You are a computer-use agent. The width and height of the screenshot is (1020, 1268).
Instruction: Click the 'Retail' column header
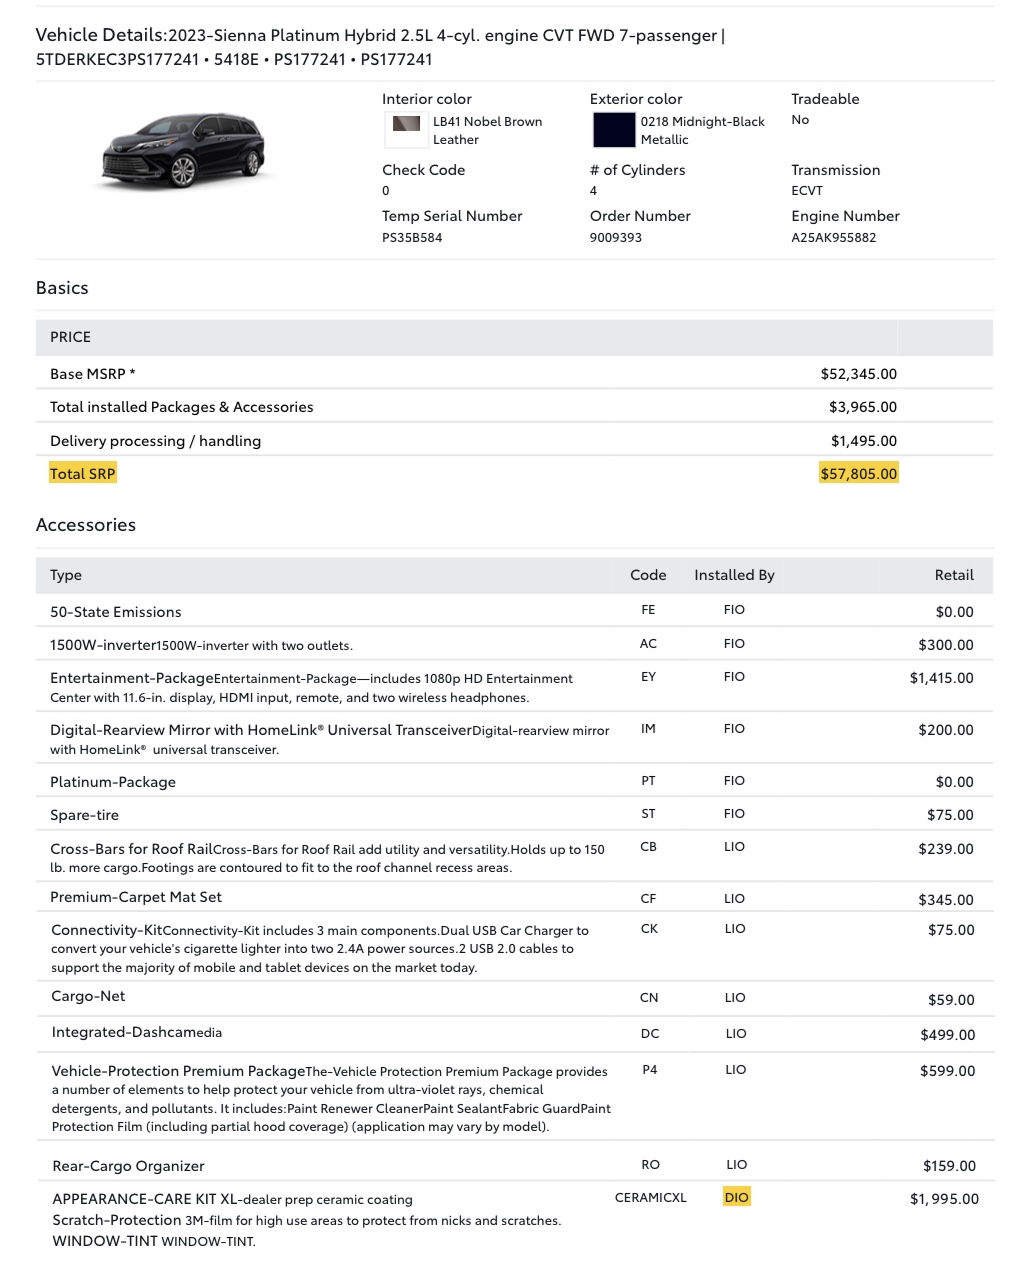954,575
